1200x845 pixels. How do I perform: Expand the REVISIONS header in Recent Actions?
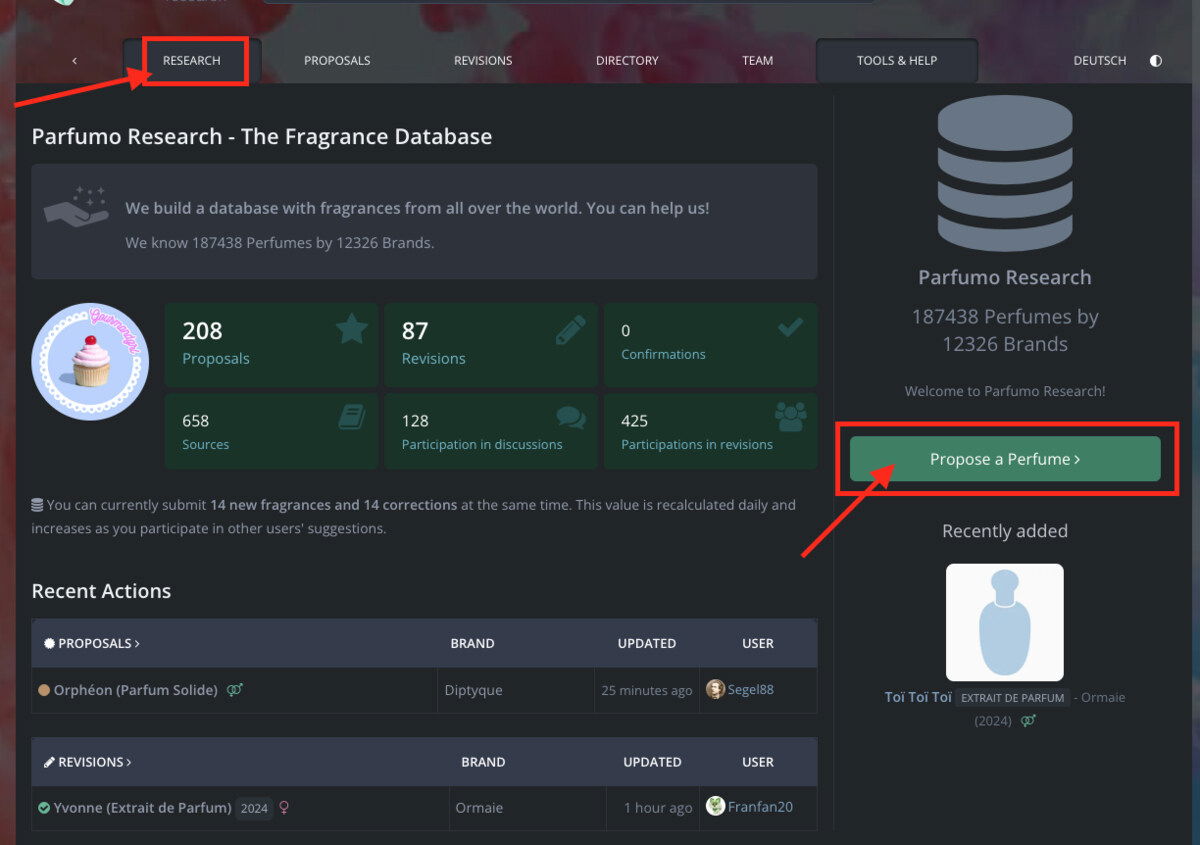tap(94, 762)
